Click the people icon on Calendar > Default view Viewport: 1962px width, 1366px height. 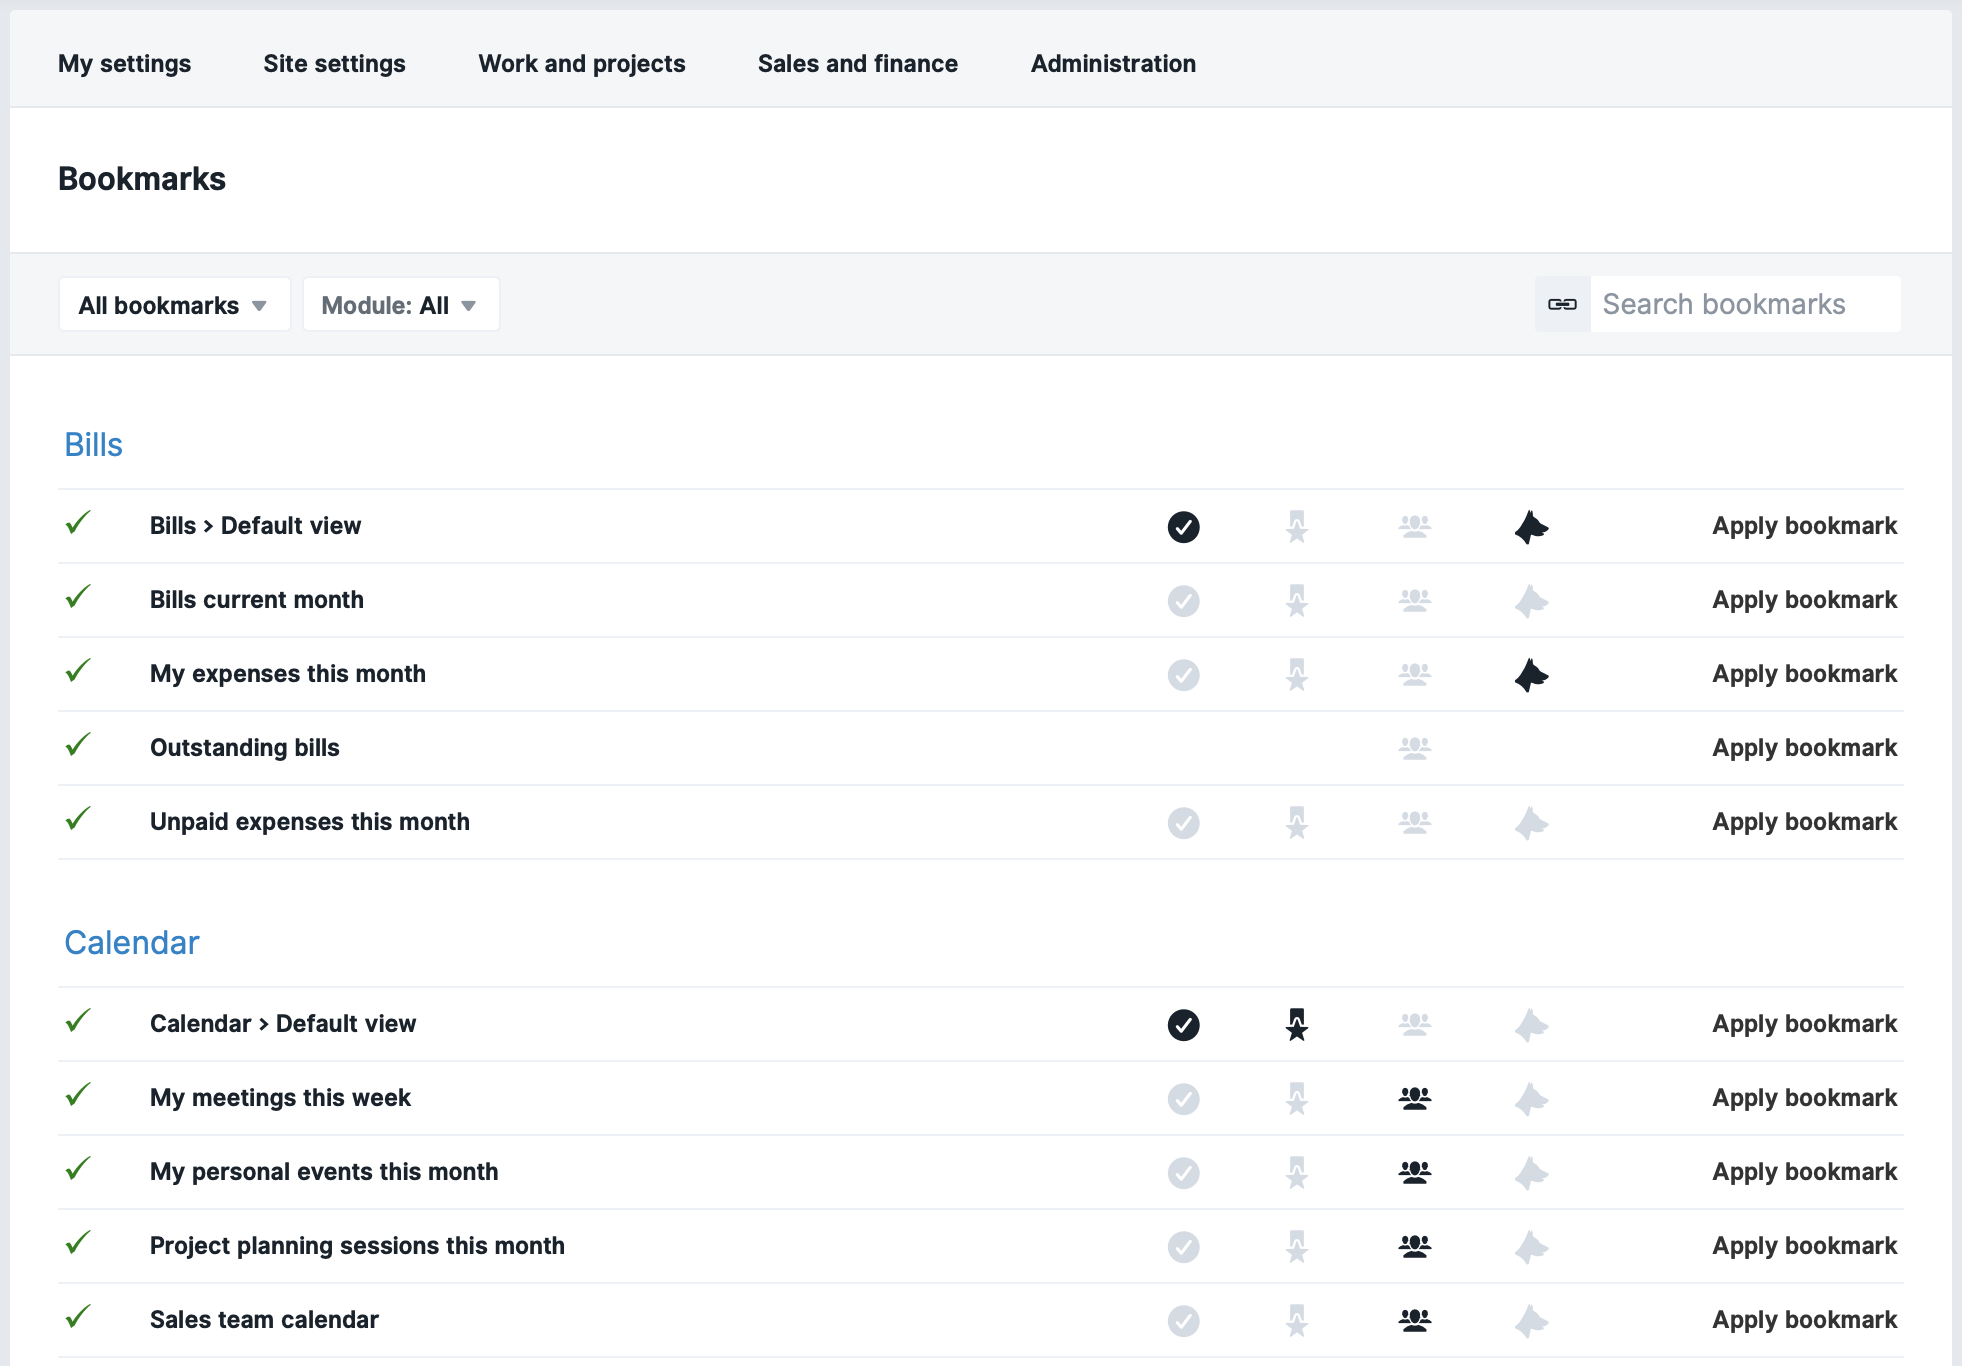coord(1415,1024)
